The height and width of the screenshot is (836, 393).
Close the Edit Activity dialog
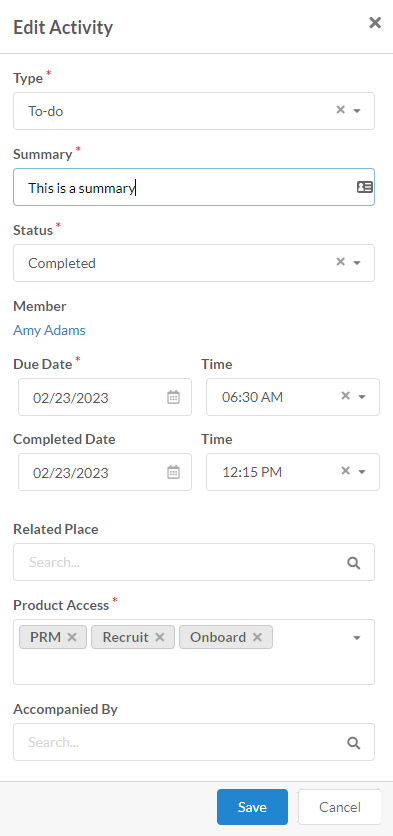(375, 22)
